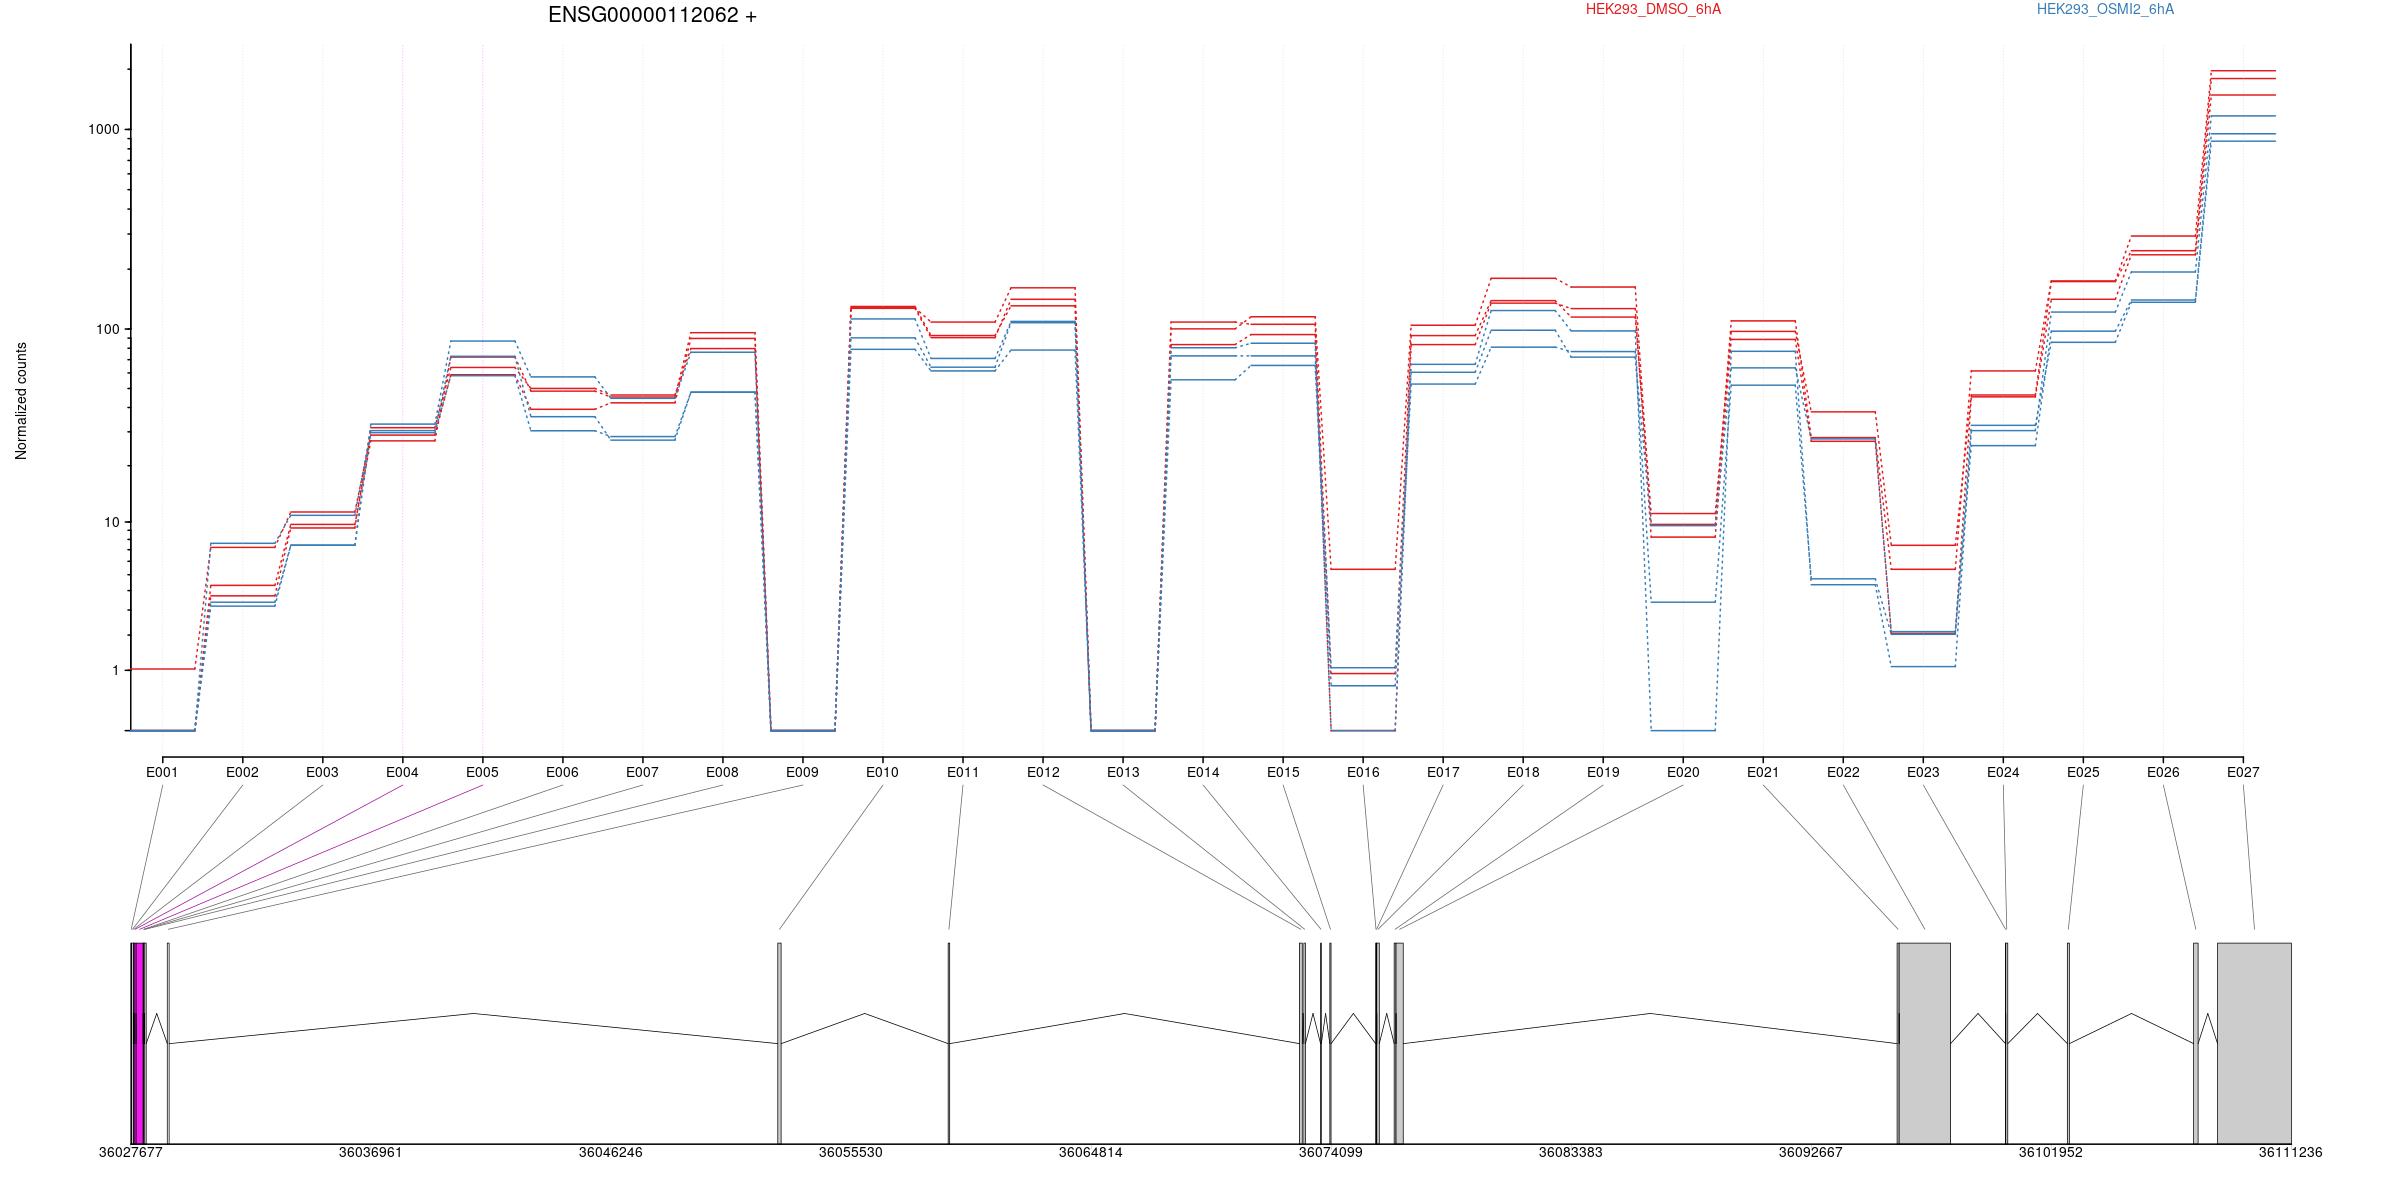Click the 10 tick on y-axis

point(111,522)
